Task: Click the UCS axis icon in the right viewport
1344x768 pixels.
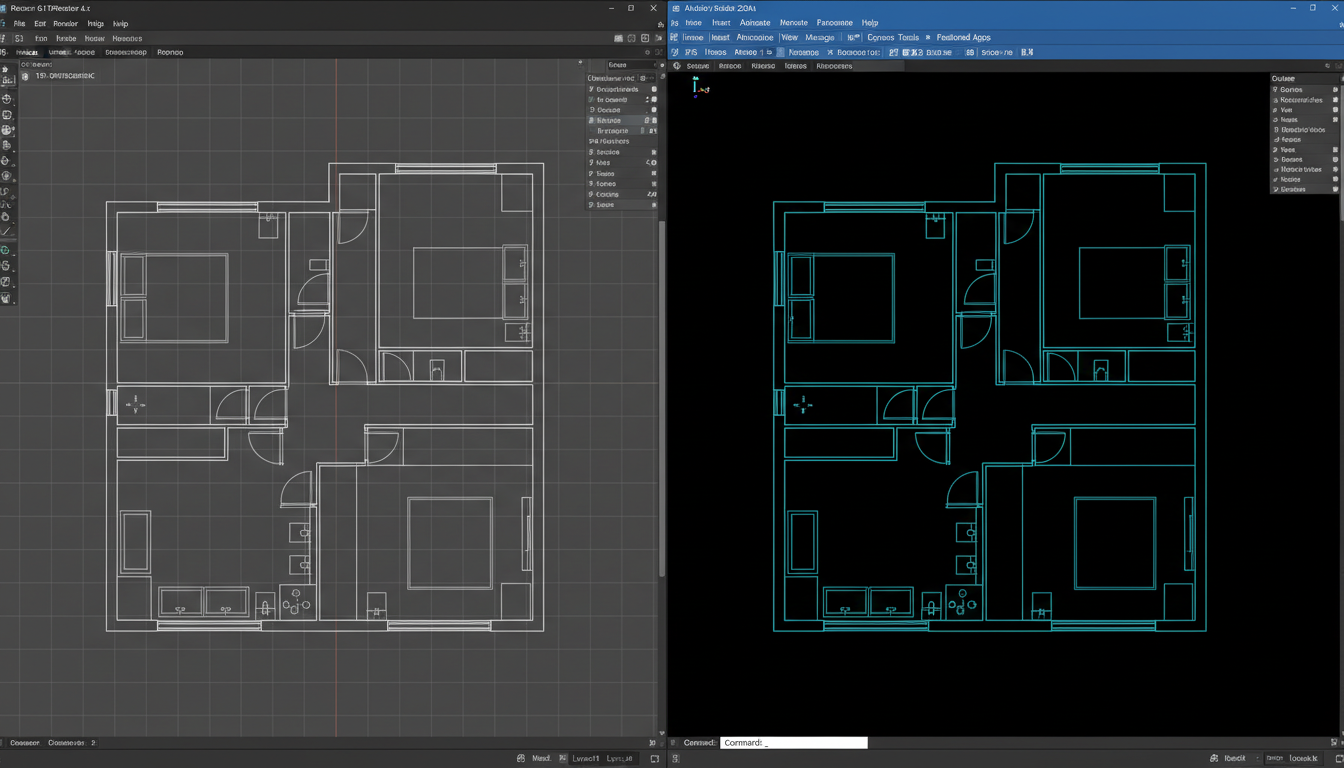Action: click(x=700, y=87)
